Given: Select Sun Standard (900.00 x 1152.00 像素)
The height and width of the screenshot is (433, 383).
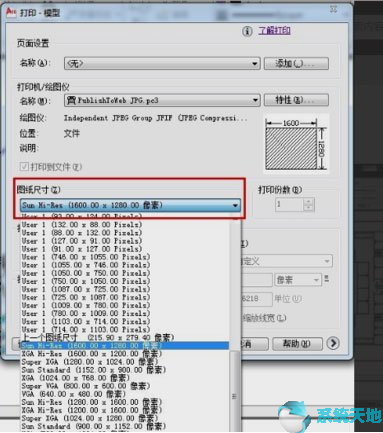Looking at the screenshot, I should [125, 426].
